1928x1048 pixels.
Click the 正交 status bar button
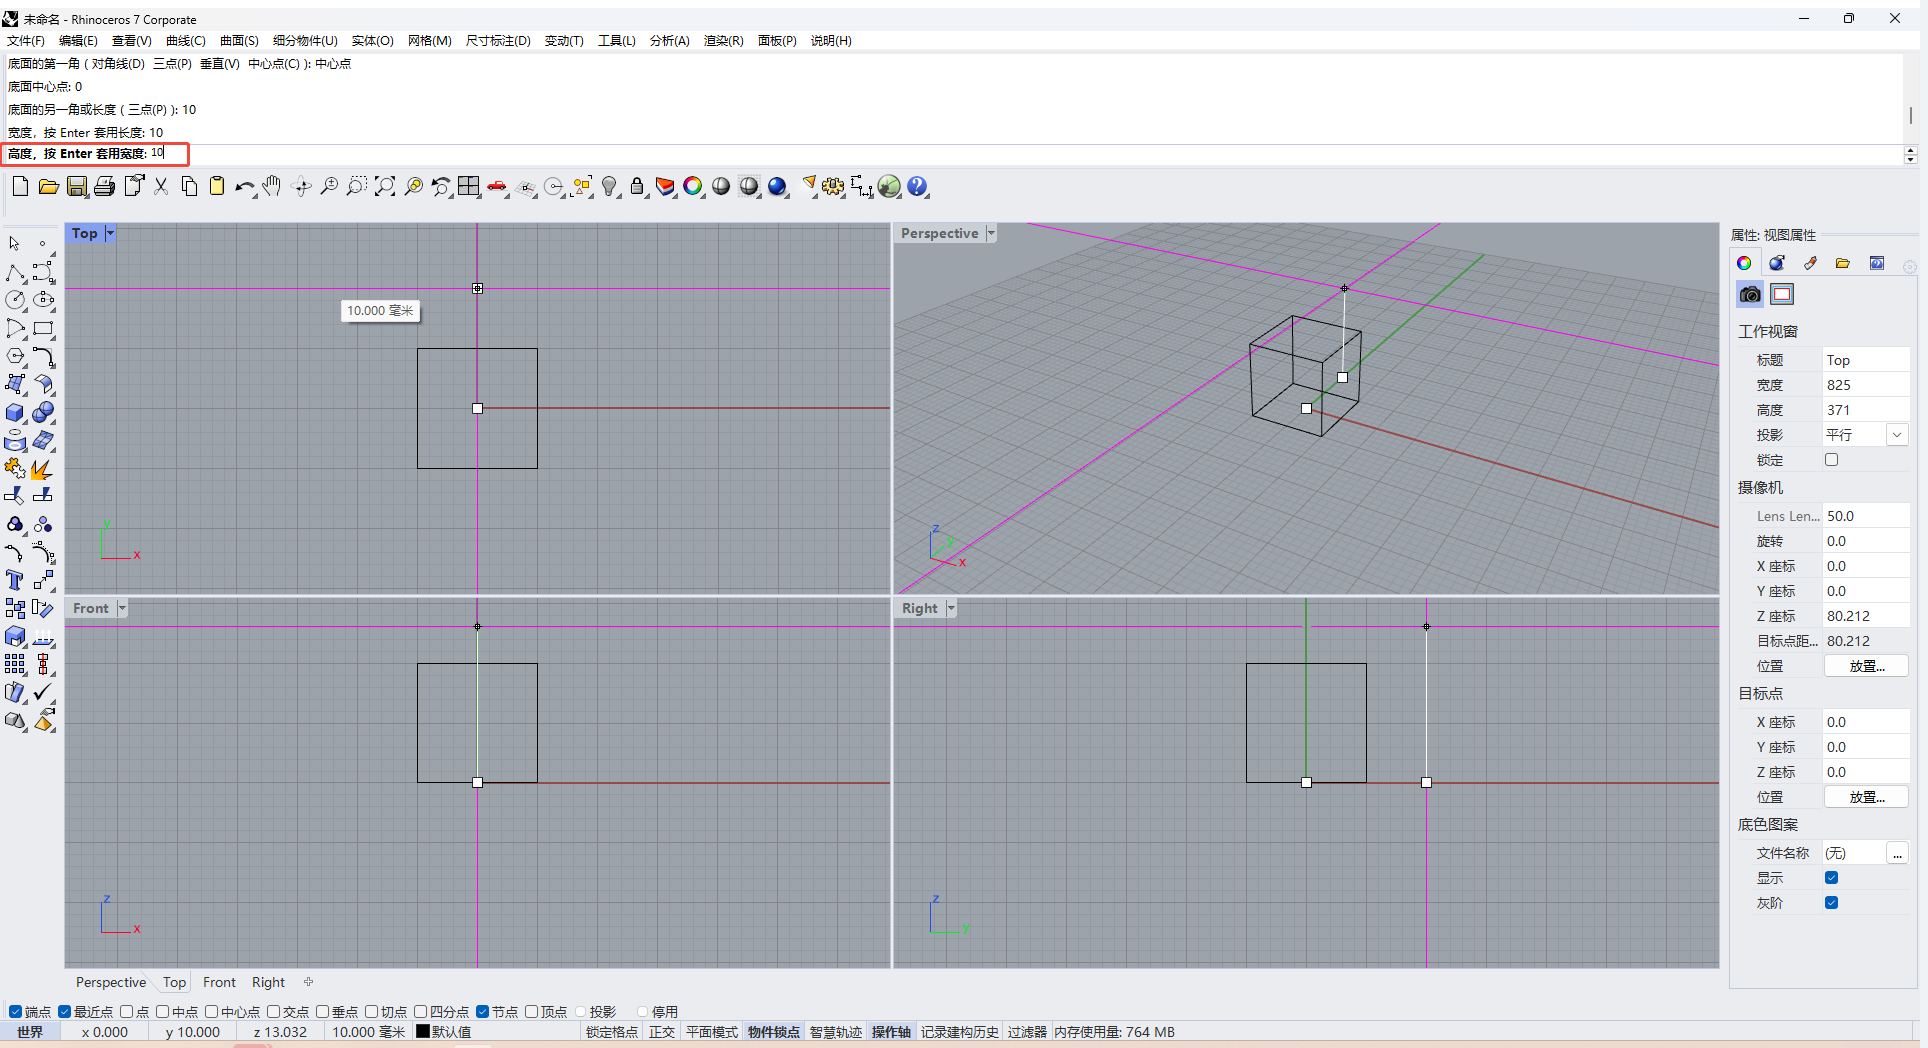(x=662, y=1032)
